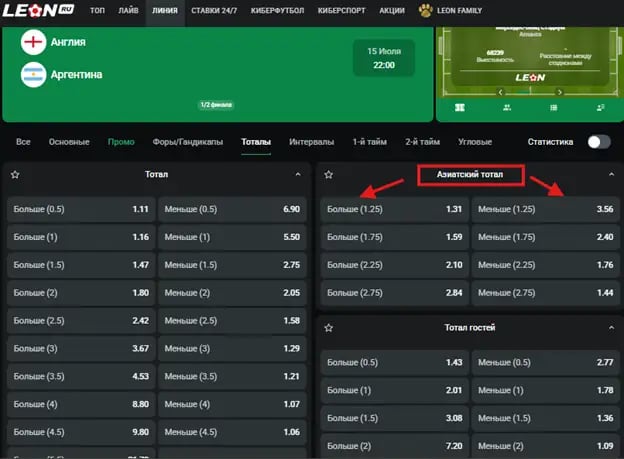Image resolution: width=624 pixels, height=459 pixels.
Task: Click the 15 Июля 22:00 match time box
Action: coord(384,58)
